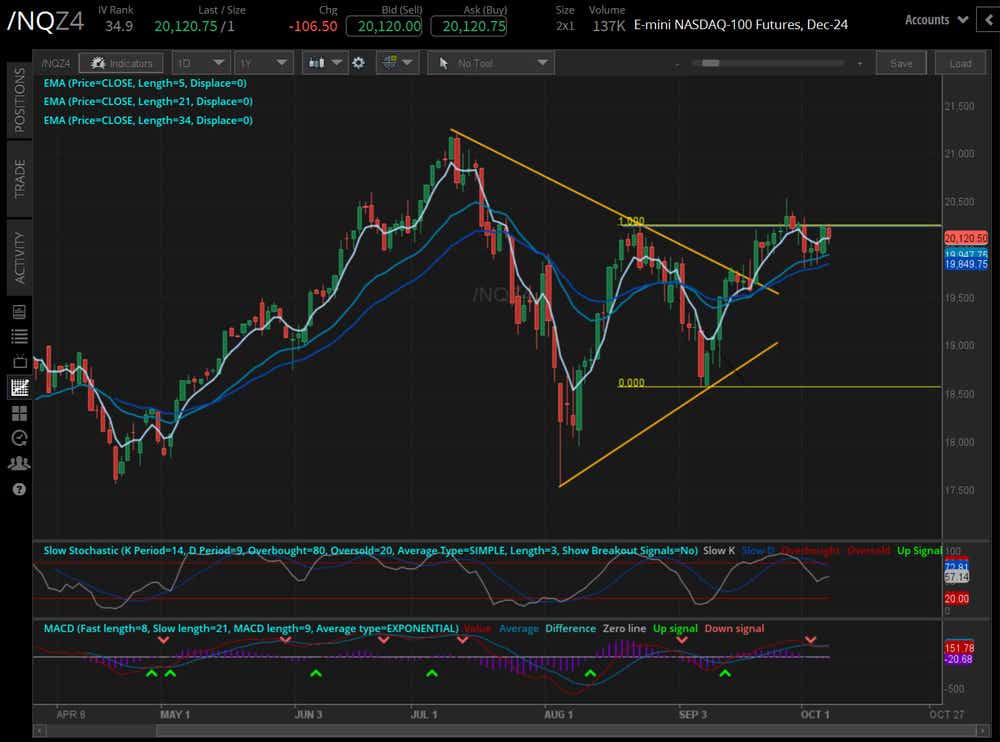This screenshot has width=1000, height=742.
Task: Click the 1.000 Fibonacci level label
Action: coord(631,221)
